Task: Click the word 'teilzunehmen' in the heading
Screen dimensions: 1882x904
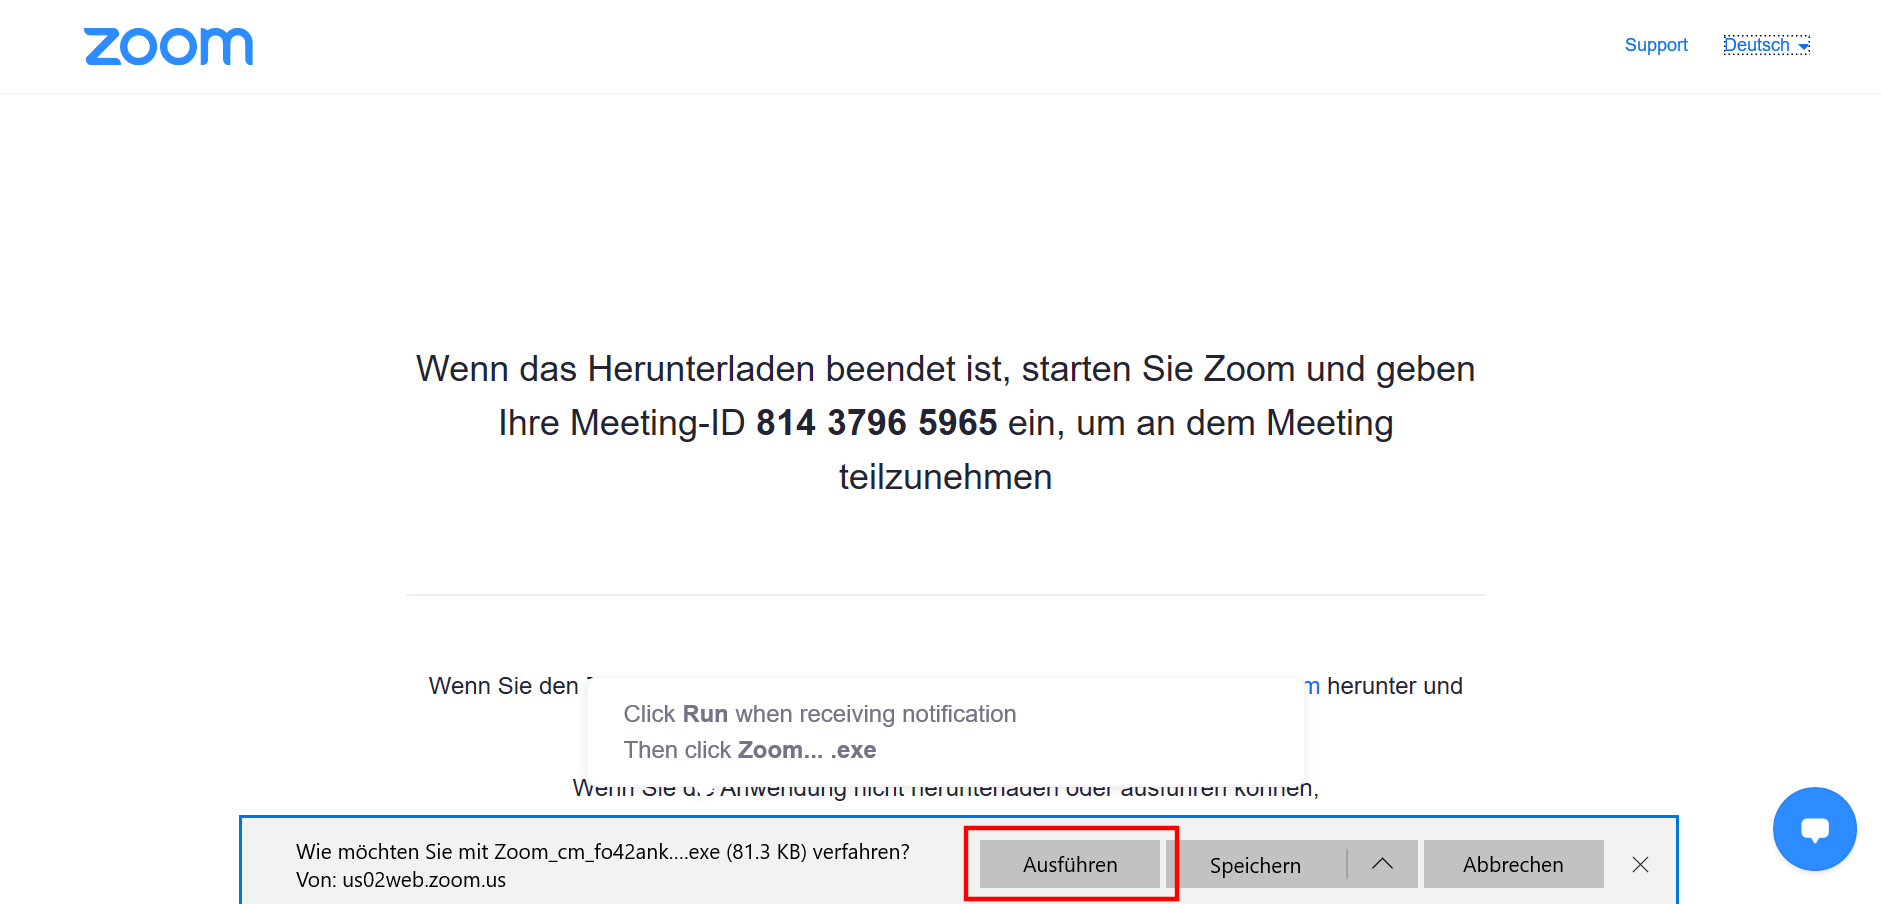Action: [x=945, y=477]
